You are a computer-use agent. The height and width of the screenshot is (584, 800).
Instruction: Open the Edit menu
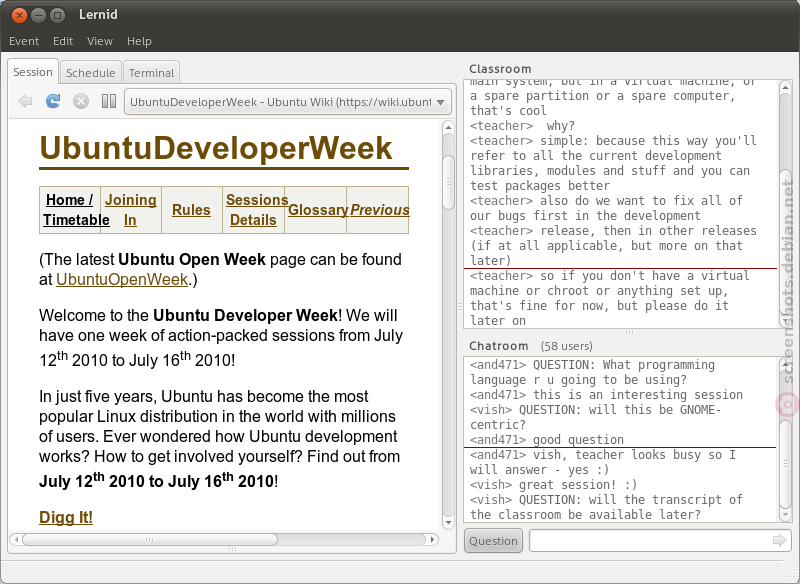point(63,41)
